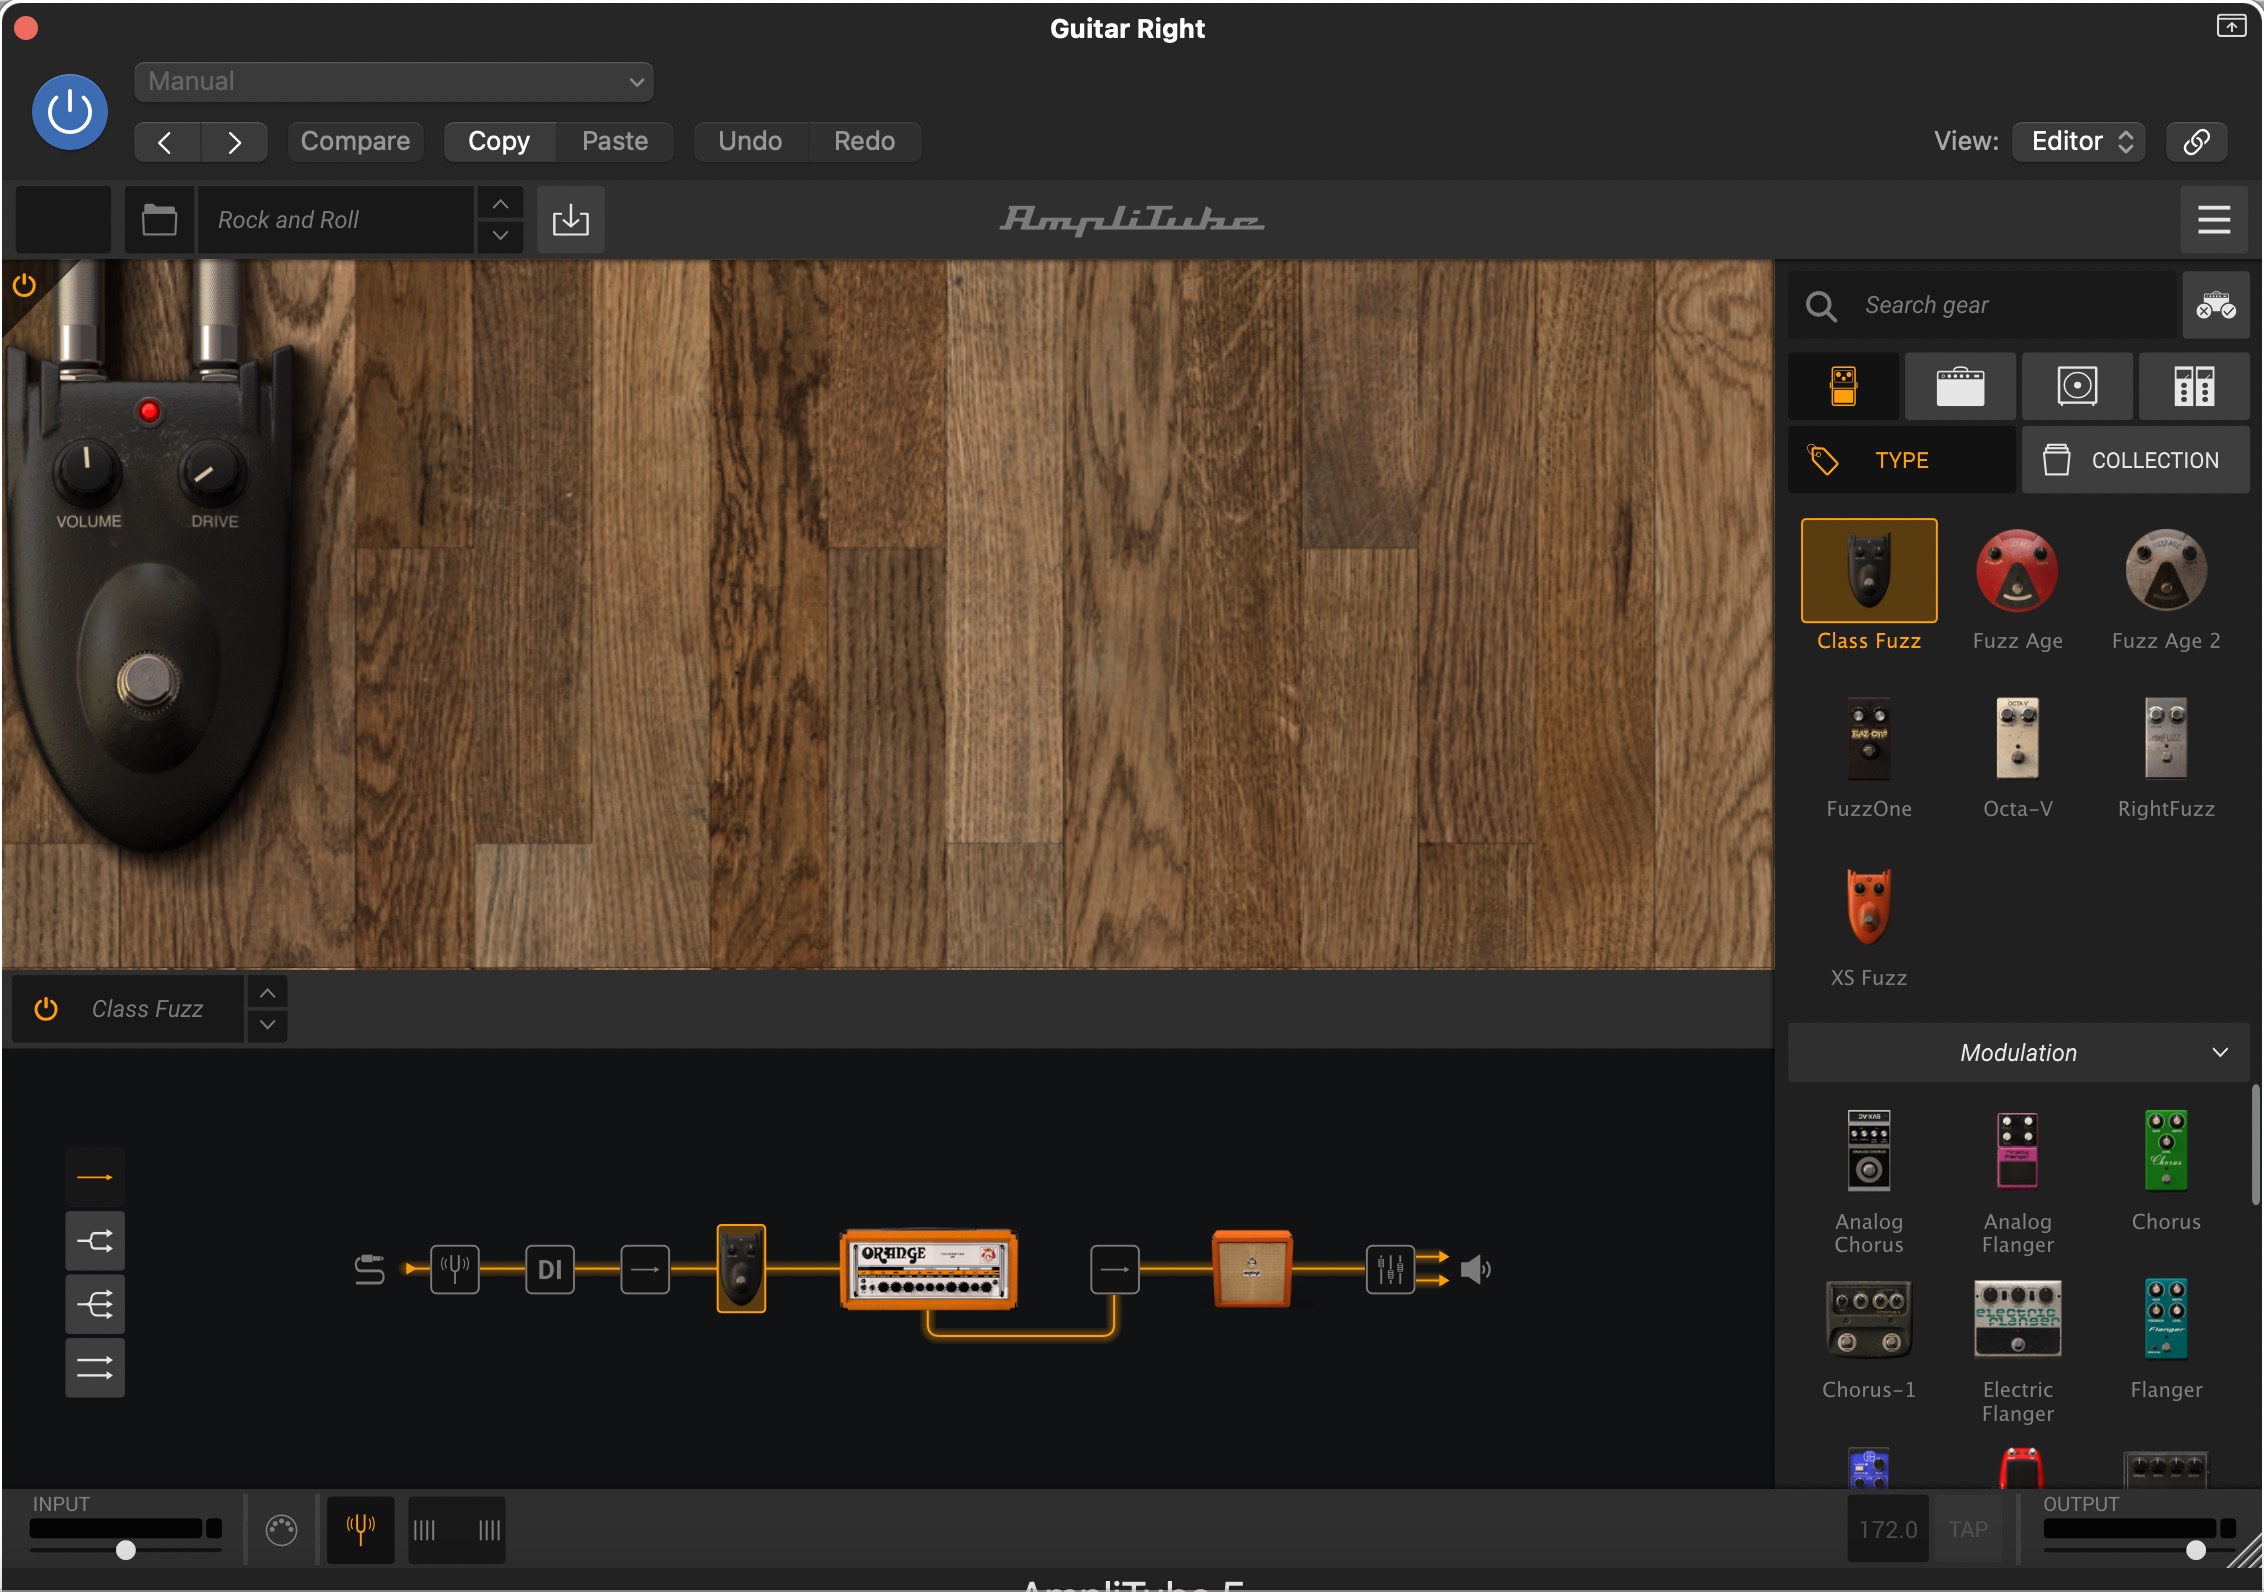The height and width of the screenshot is (1592, 2264).
Task: Click the TAP tempo button
Action: pos(1968,1529)
